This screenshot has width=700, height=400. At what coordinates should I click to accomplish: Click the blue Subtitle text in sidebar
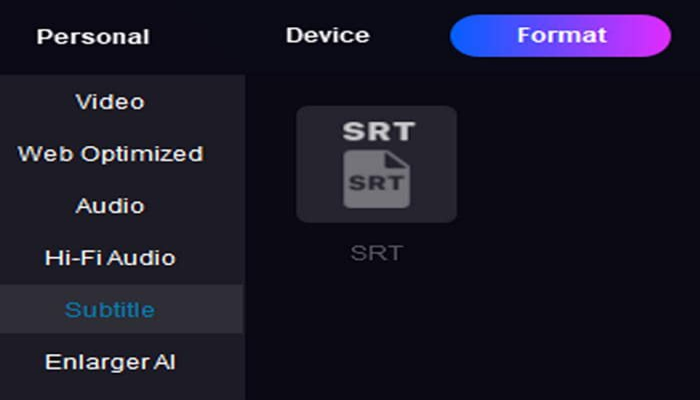(110, 309)
